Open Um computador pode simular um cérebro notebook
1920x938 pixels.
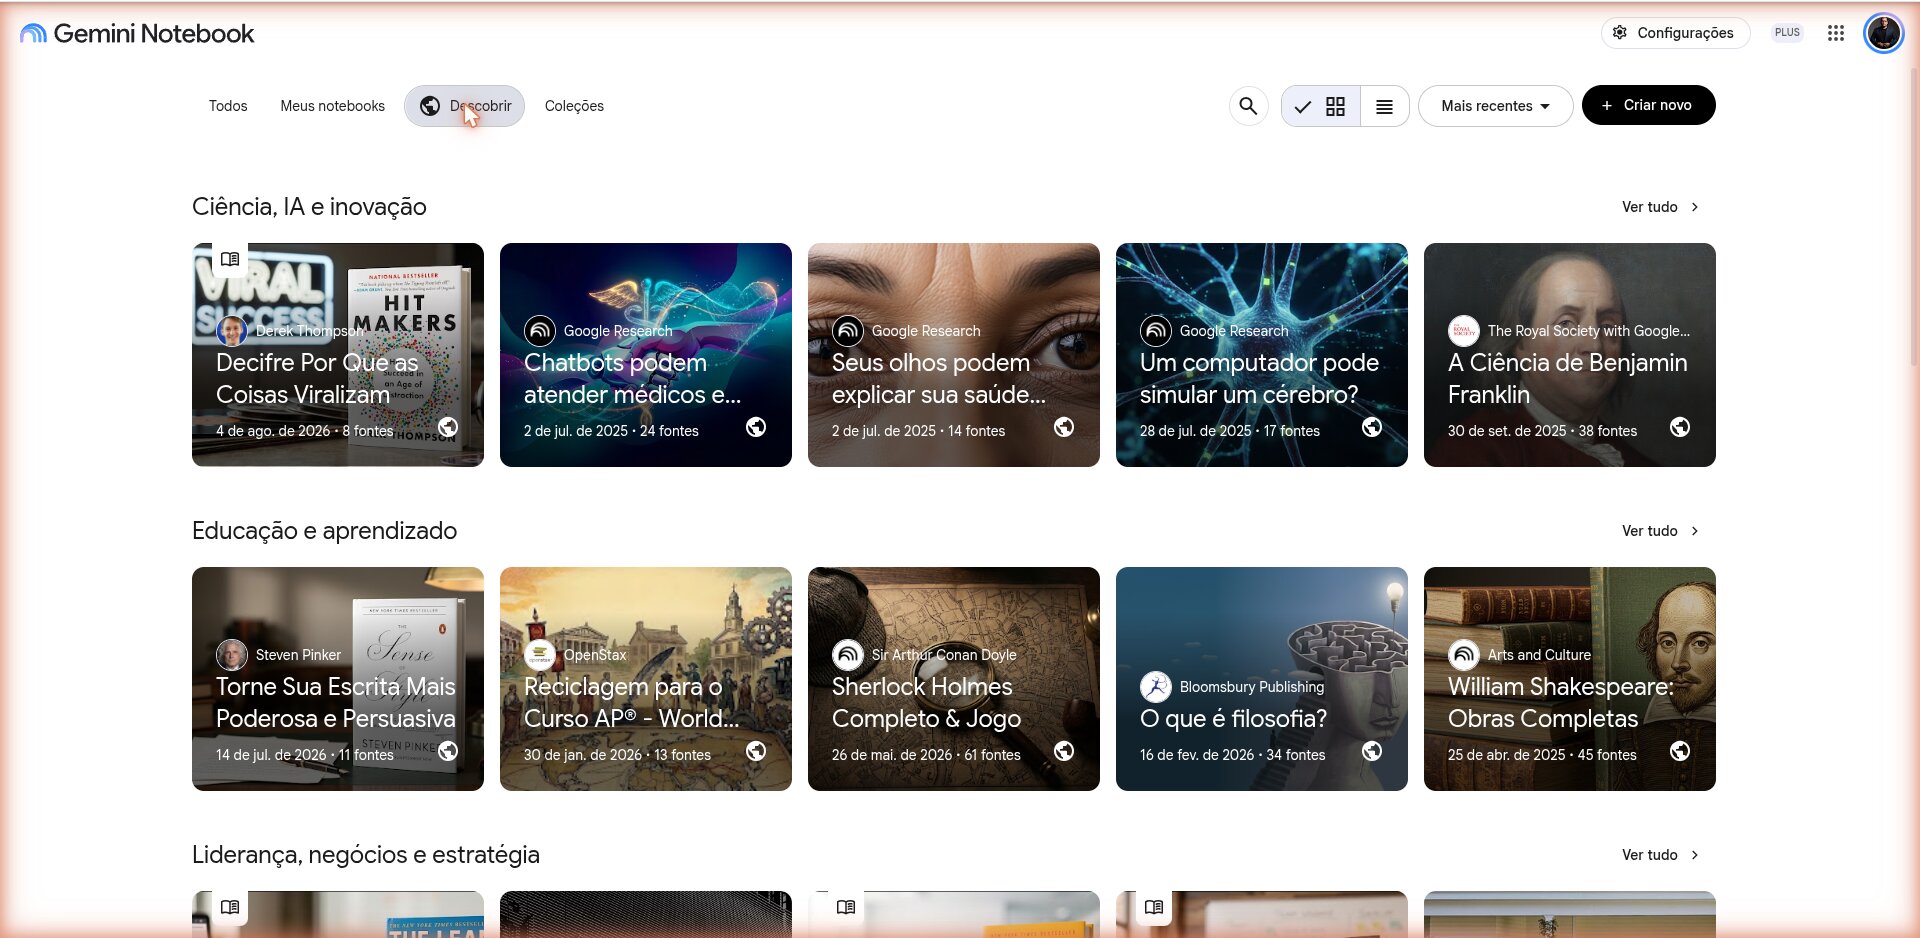pyautogui.click(x=1262, y=355)
